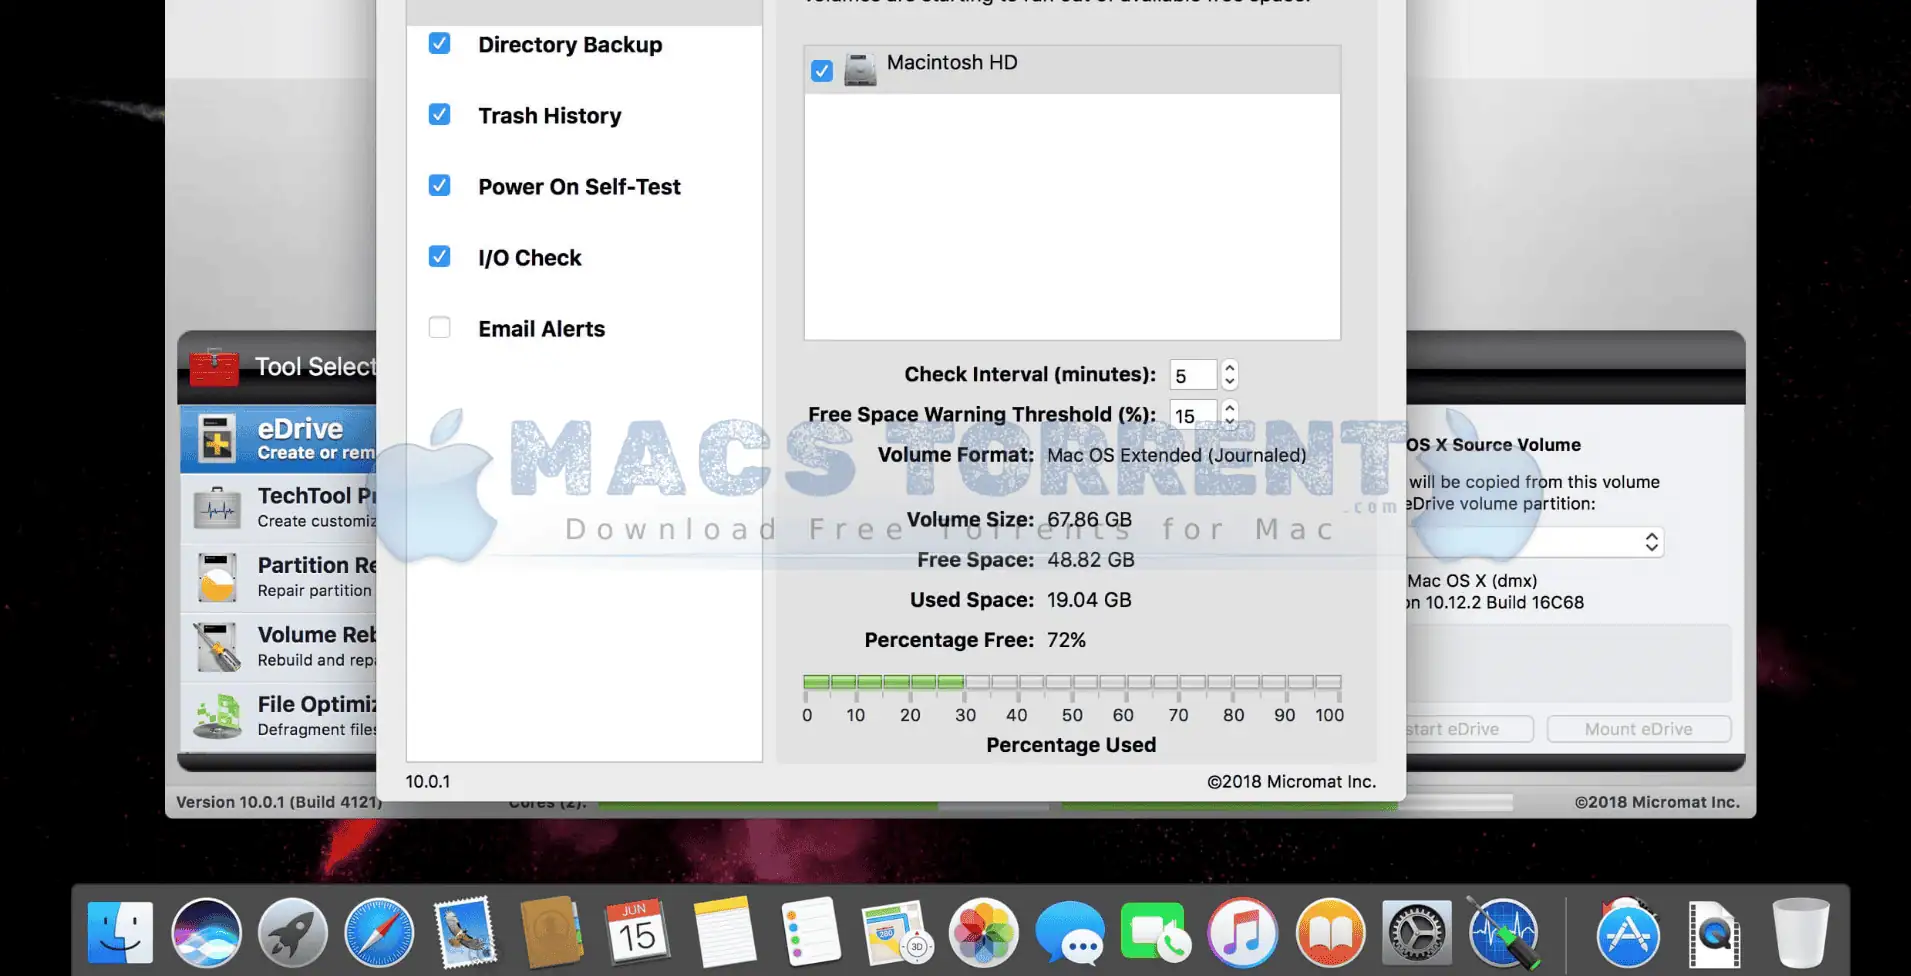The height and width of the screenshot is (976, 1911).
Task: Select Power On Self-Test list label
Action: [579, 186]
